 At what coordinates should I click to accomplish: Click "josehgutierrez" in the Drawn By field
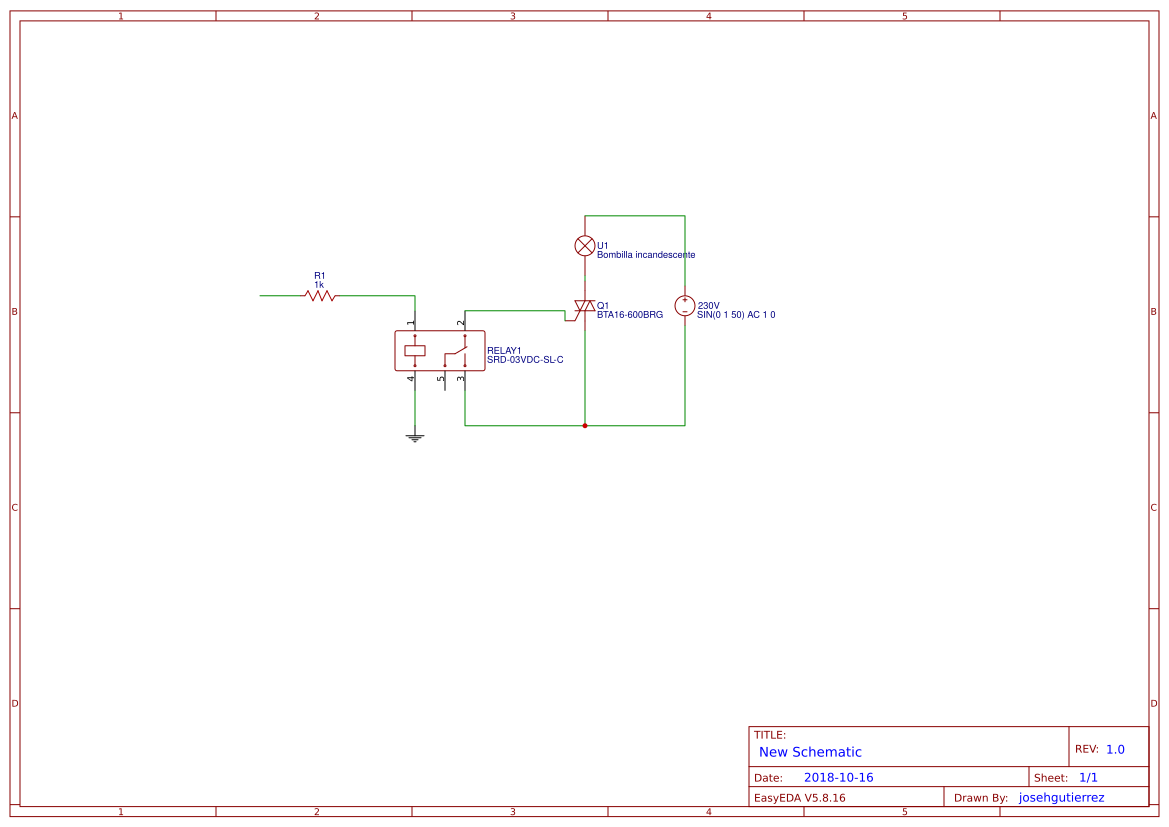(x=1061, y=797)
